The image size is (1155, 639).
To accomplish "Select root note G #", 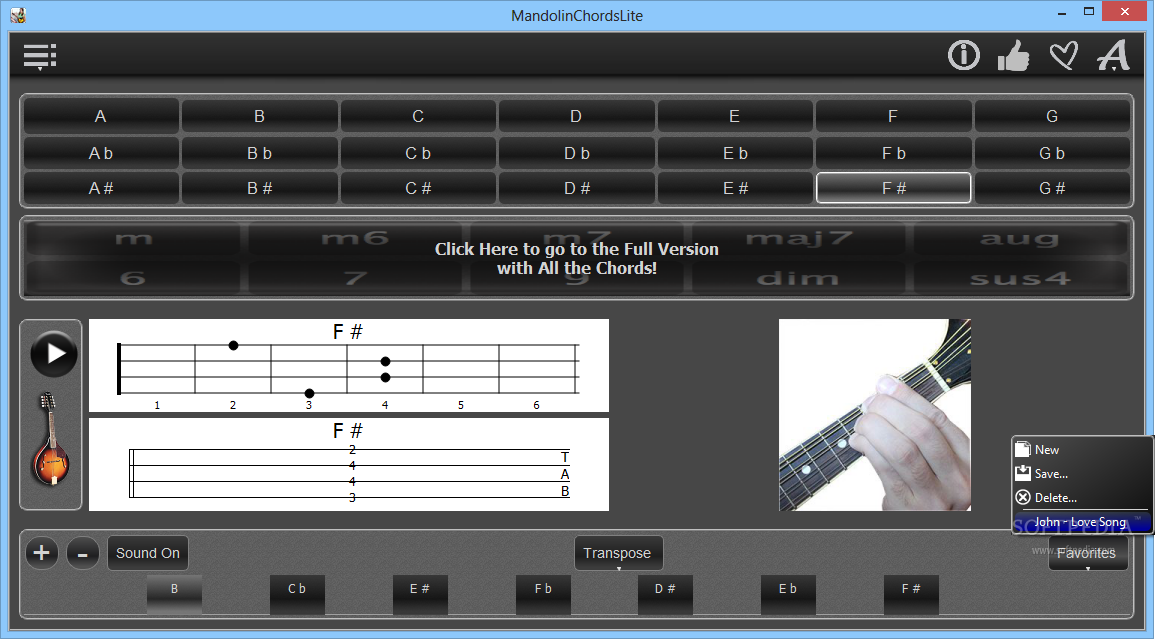I will (x=1052, y=188).
